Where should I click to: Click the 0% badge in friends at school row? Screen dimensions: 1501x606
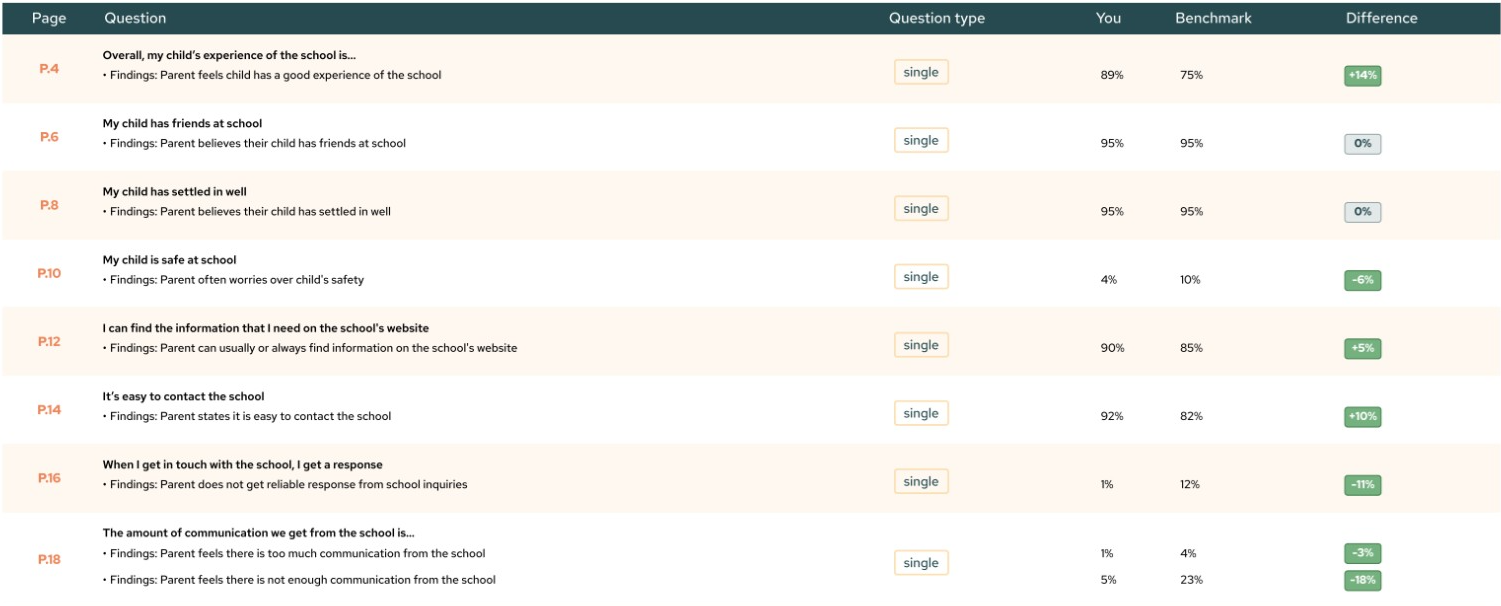tap(1362, 144)
